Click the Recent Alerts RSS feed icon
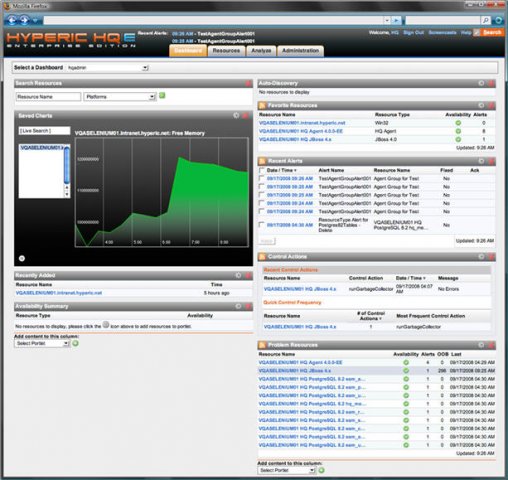 262,161
